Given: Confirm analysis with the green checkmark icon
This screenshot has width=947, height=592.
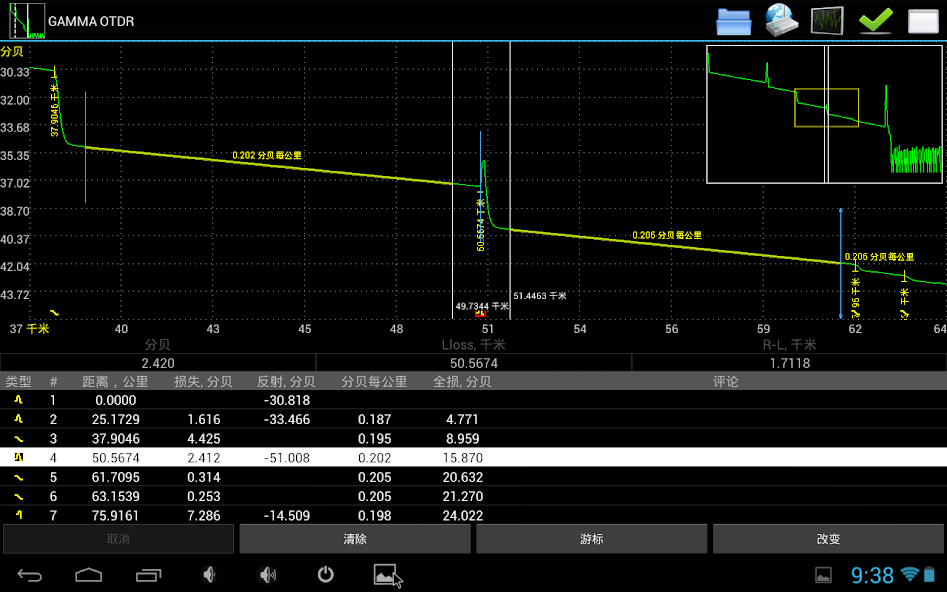Looking at the screenshot, I should 875,20.
